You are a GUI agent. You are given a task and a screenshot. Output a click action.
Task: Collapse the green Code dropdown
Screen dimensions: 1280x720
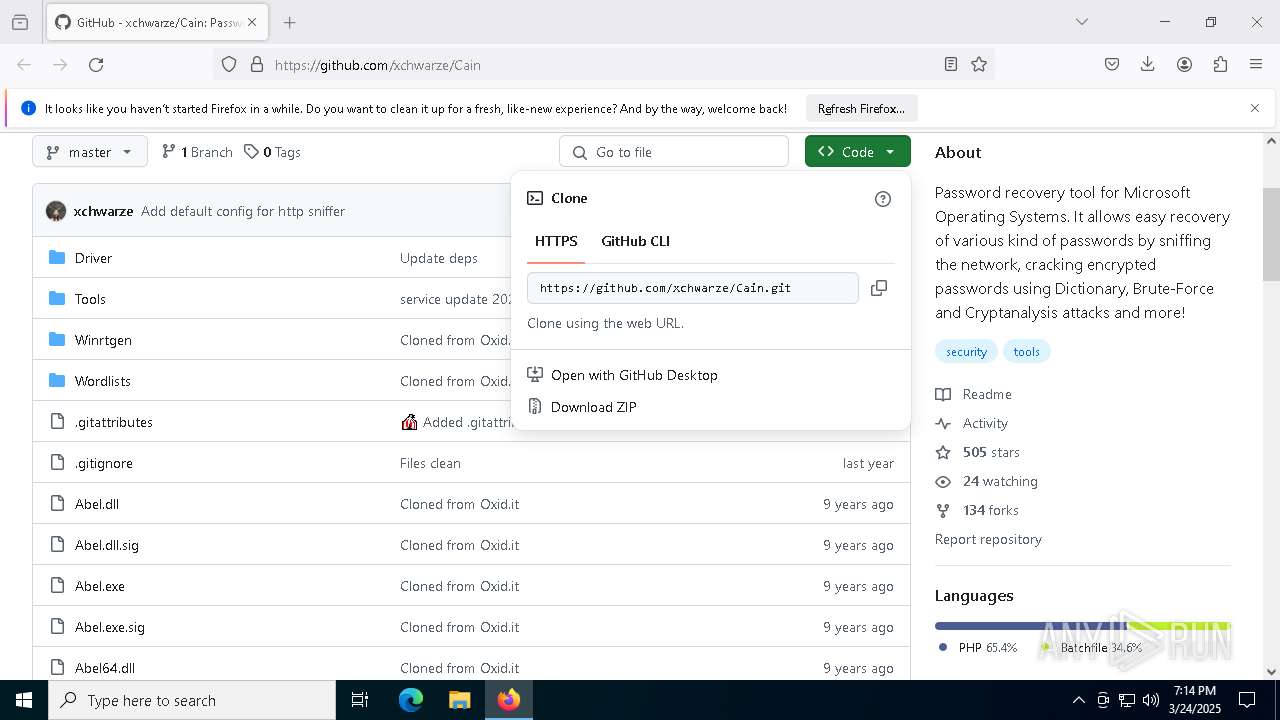[857, 151]
